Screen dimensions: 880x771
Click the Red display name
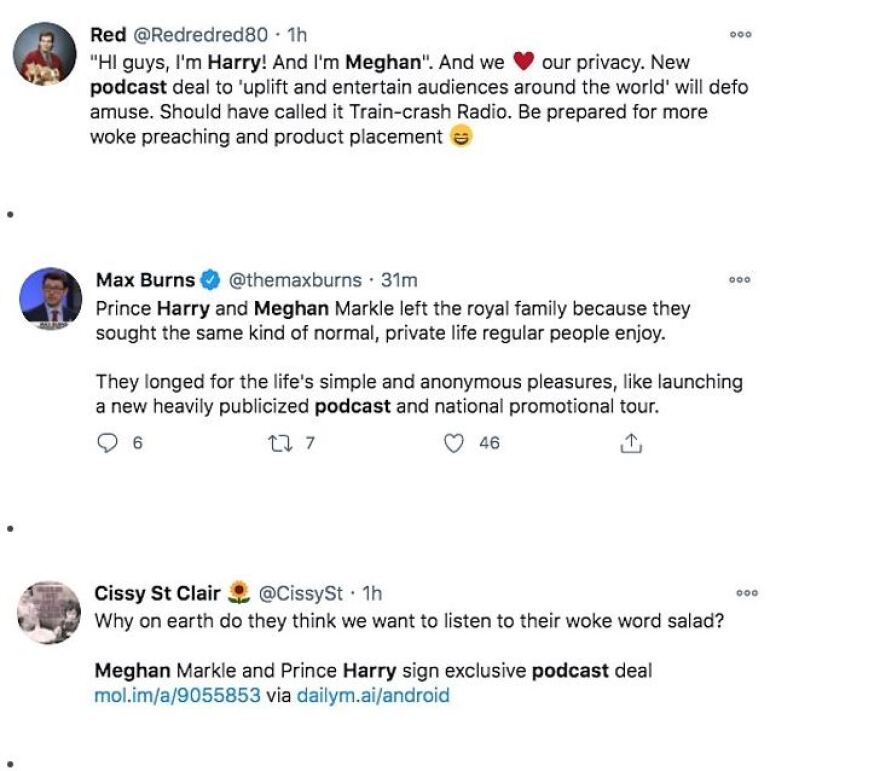tap(108, 35)
